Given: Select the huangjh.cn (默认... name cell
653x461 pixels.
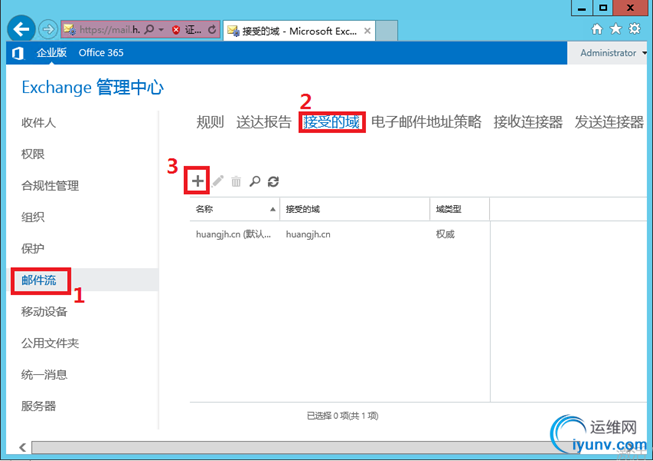Looking at the screenshot, I should pyautogui.click(x=233, y=234).
